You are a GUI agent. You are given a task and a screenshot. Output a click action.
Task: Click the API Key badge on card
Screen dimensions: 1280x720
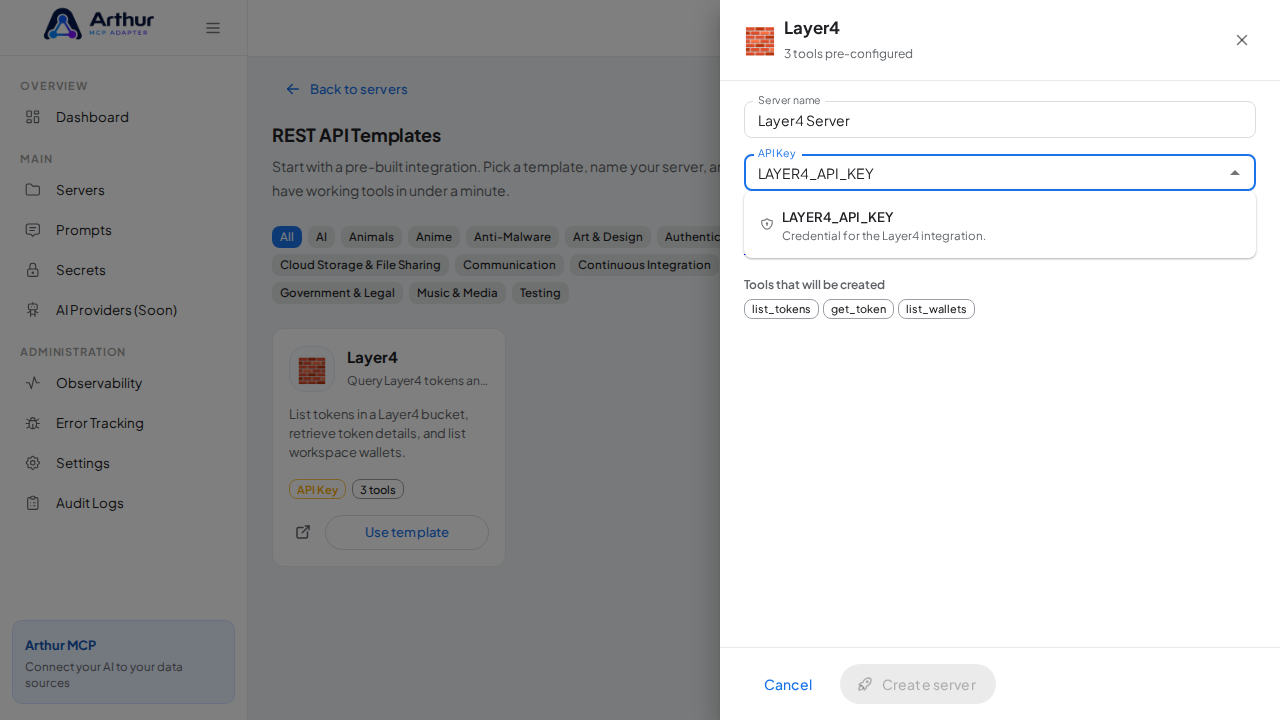pyautogui.click(x=317, y=489)
